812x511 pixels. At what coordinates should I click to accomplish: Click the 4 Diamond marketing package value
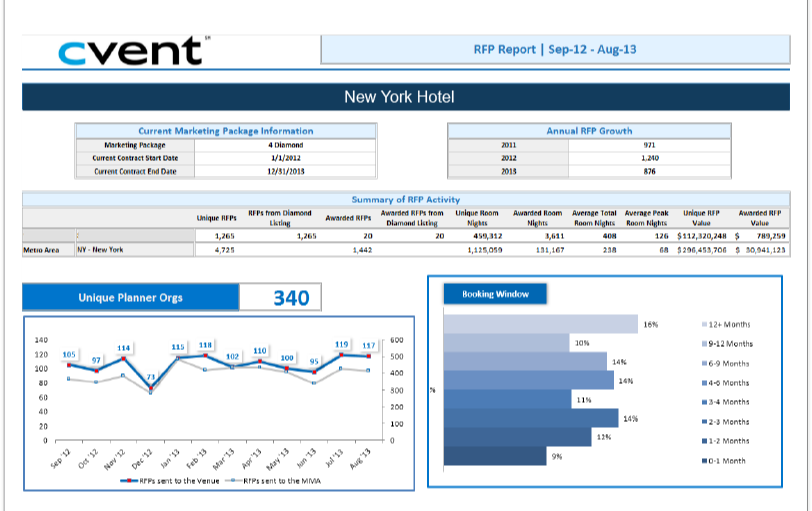coord(285,145)
